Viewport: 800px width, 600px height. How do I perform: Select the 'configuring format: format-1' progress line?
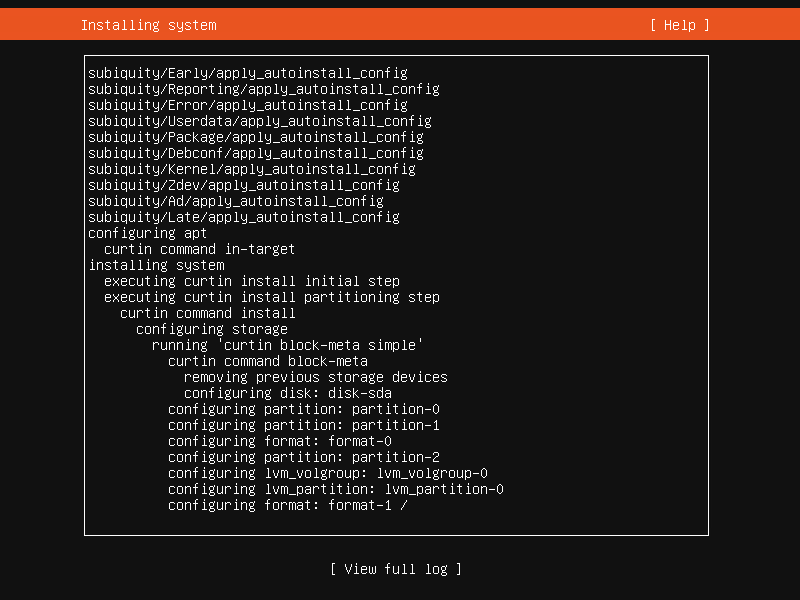(287, 505)
